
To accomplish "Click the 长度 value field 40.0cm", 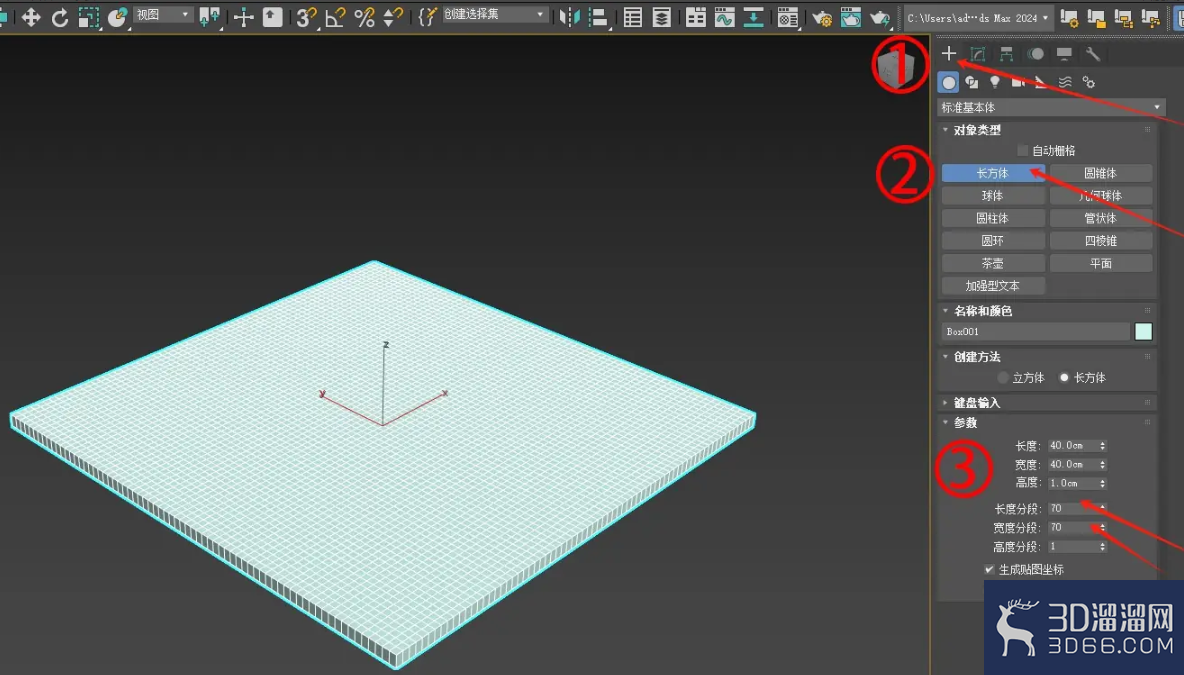I will pyautogui.click(x=1072, y=445).
